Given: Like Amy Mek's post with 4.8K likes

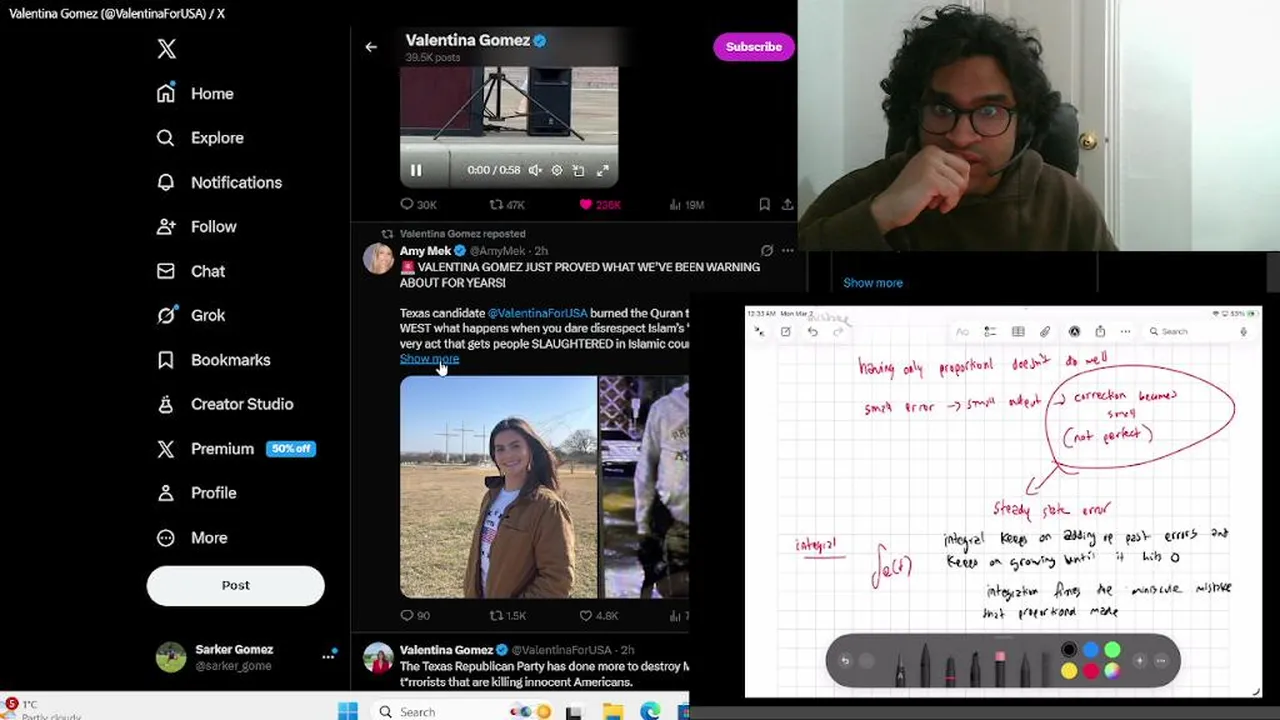Looking at the screenshot, I should (x=599, y=616).
